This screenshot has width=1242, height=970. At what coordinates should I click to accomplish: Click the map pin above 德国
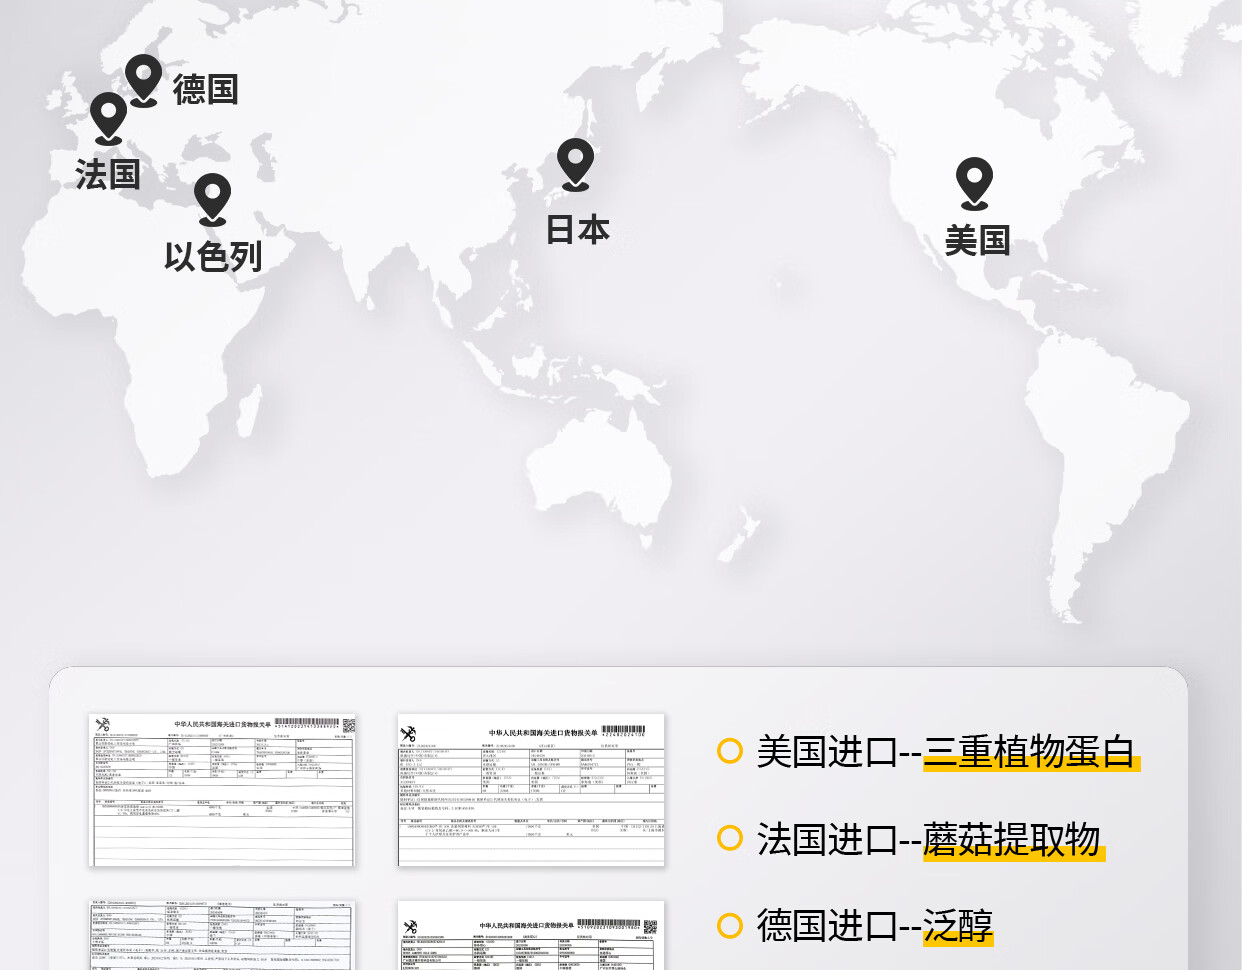click(x=143, y=80)
